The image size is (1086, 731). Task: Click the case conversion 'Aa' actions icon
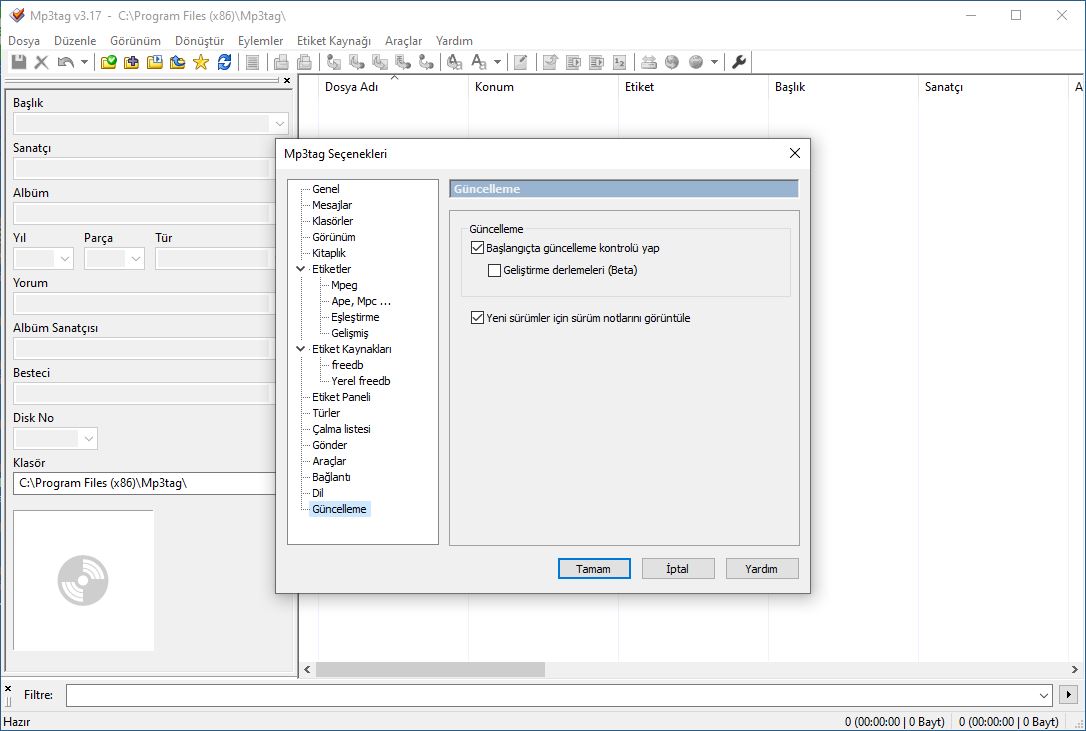point(479,62)
